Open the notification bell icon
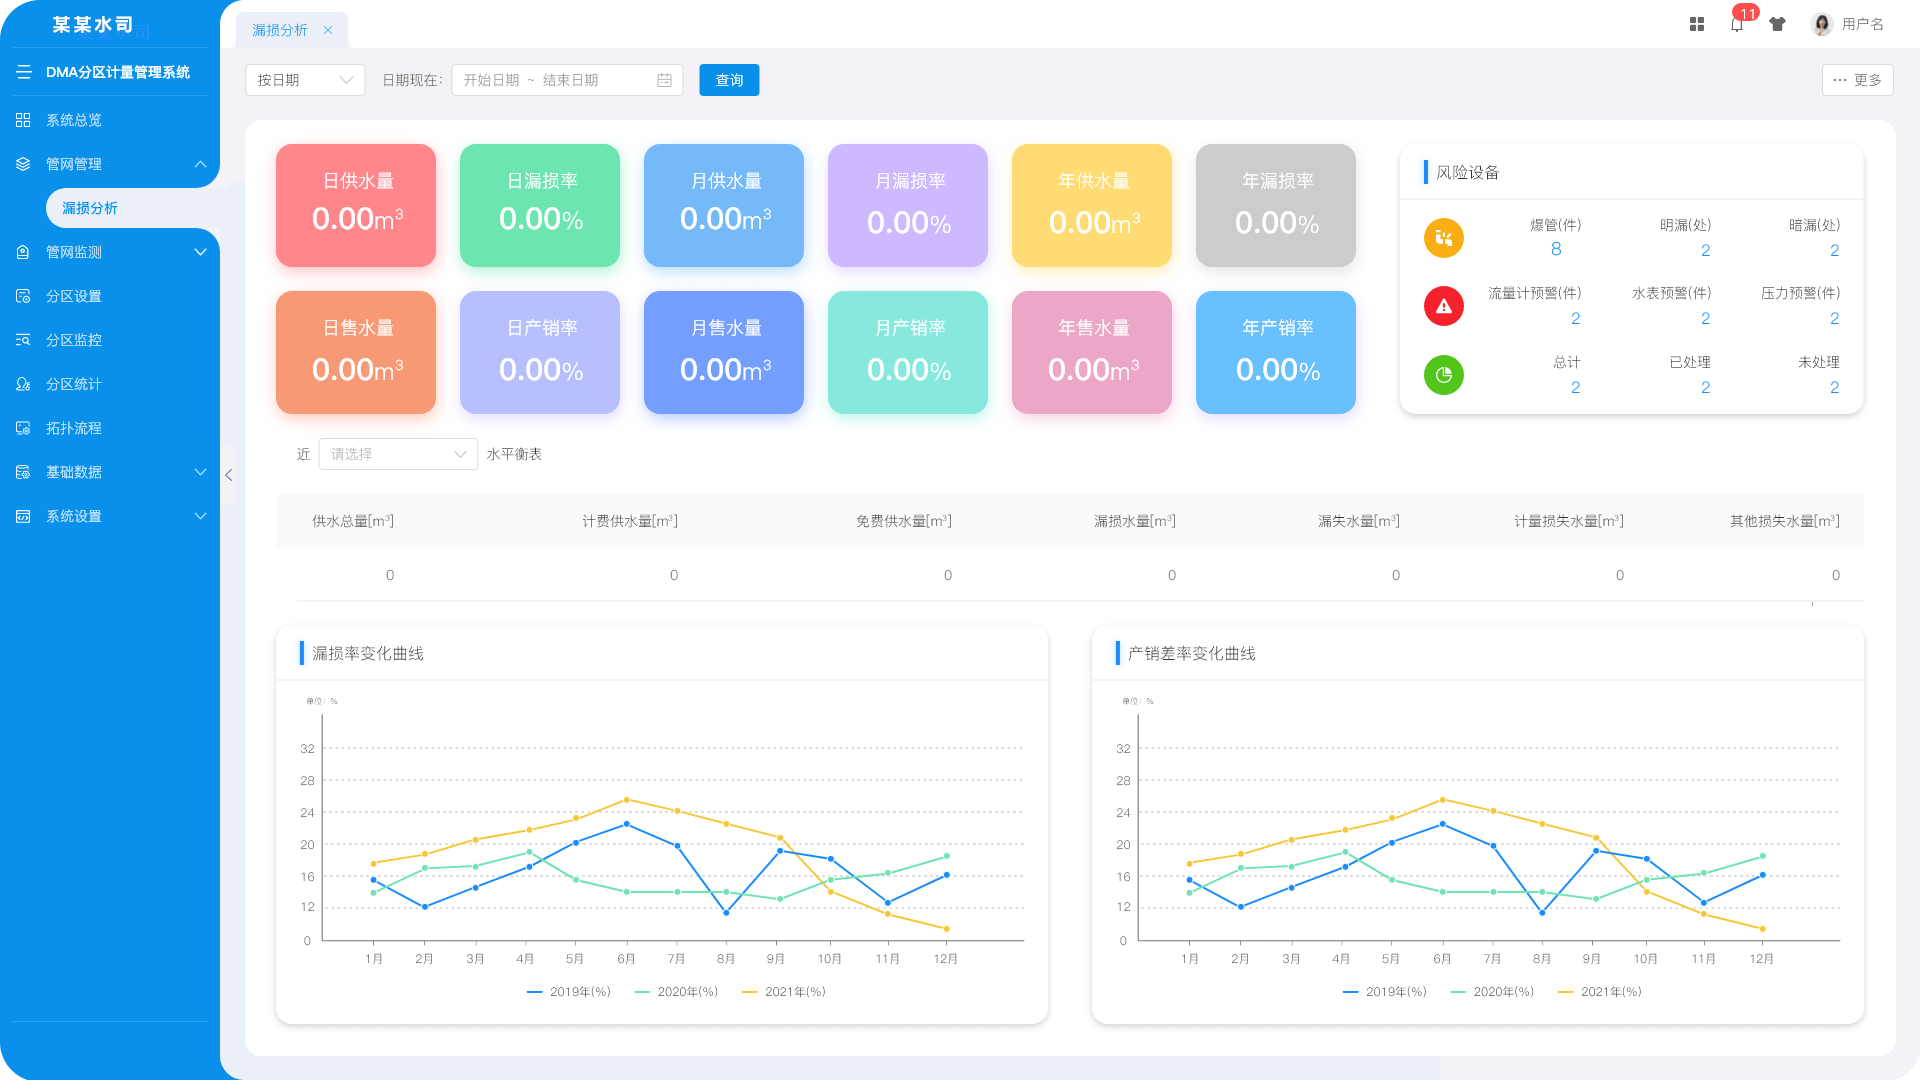This screenshot has width=1920, height=1080. (x=1737, y=25)
